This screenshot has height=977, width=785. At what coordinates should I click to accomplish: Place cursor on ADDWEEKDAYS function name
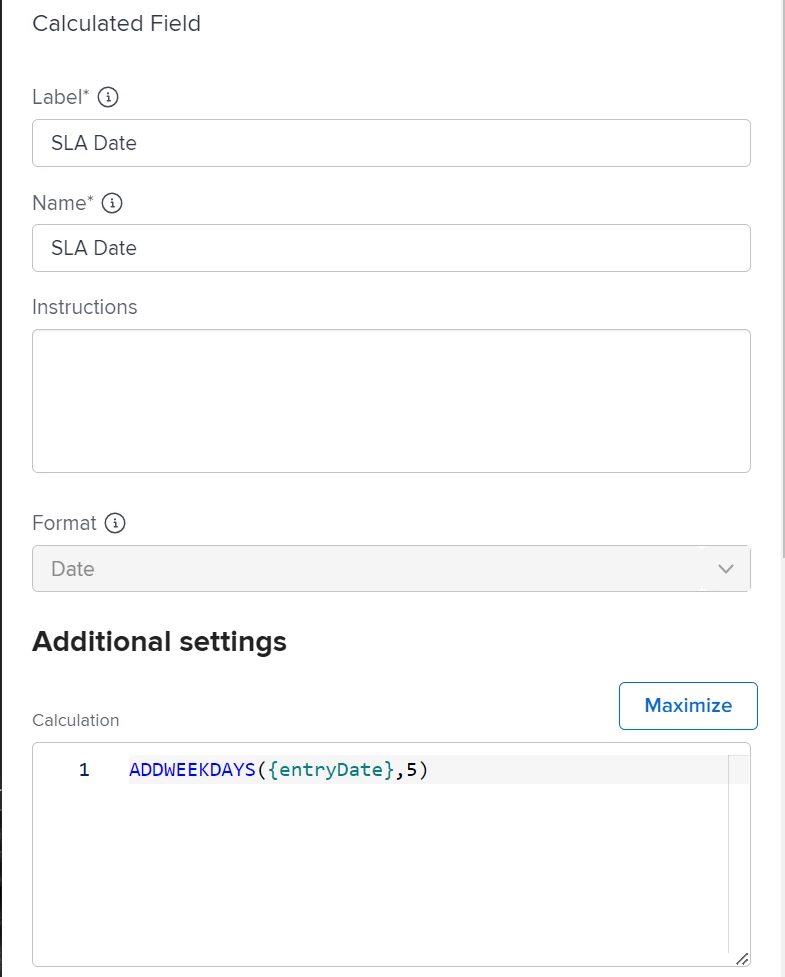pyautogui.click(x=193, y=770)
